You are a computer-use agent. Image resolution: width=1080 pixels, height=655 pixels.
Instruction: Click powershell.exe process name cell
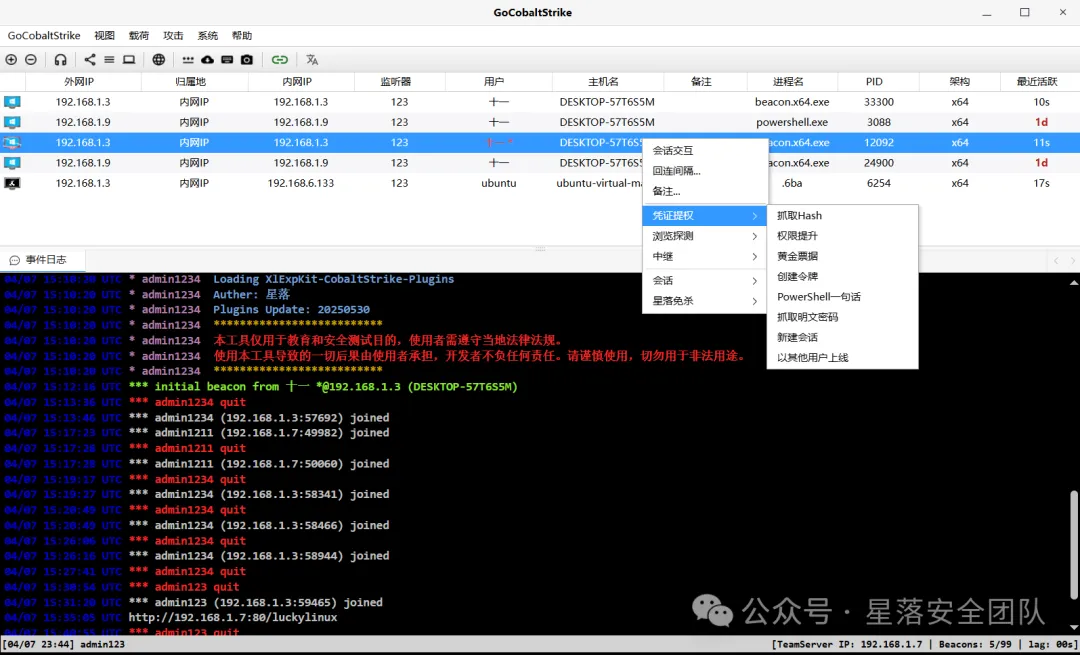pyautogui.click(x=792, y=122)
